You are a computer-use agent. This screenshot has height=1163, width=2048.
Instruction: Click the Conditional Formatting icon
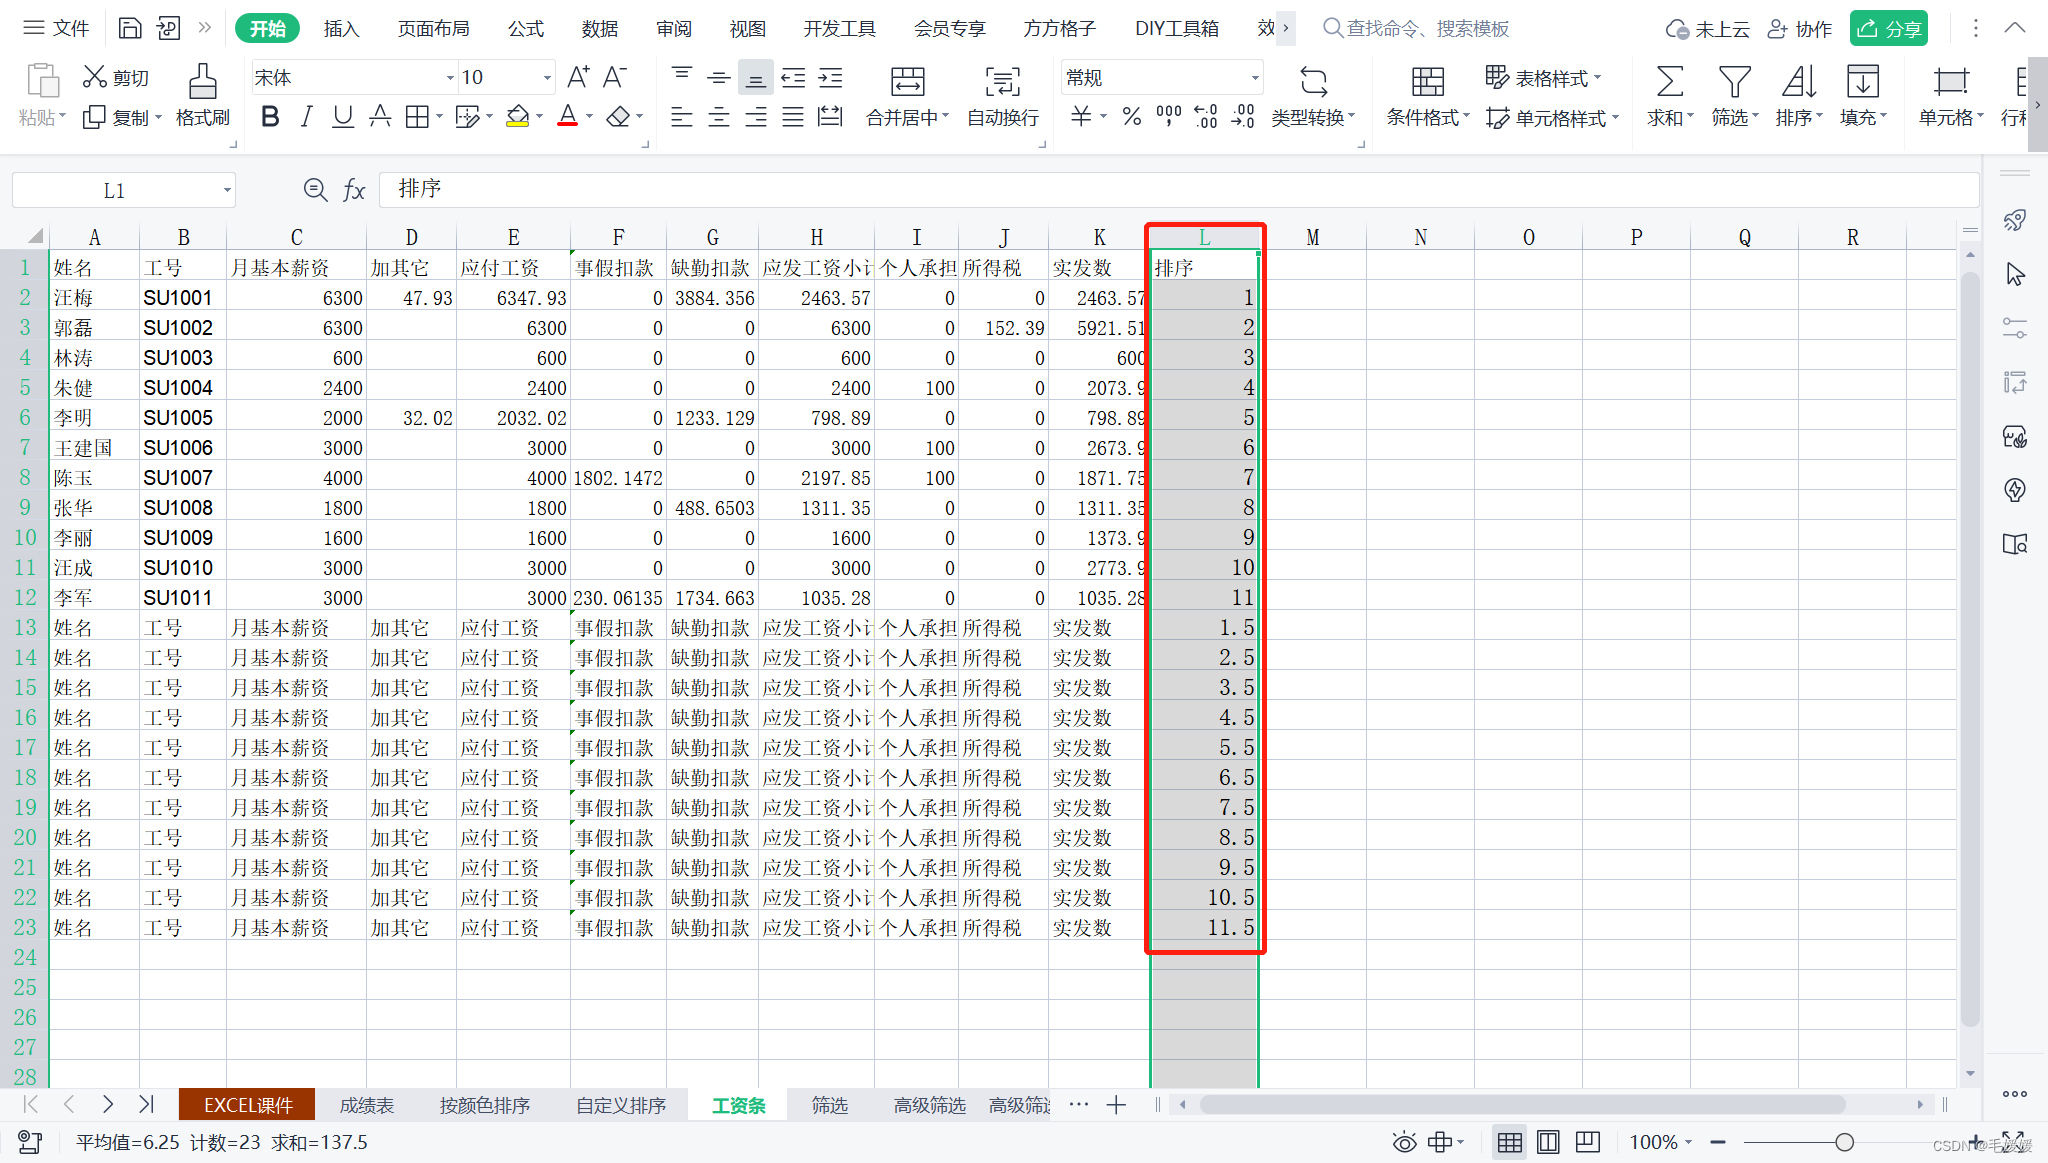click(1427, 82)
